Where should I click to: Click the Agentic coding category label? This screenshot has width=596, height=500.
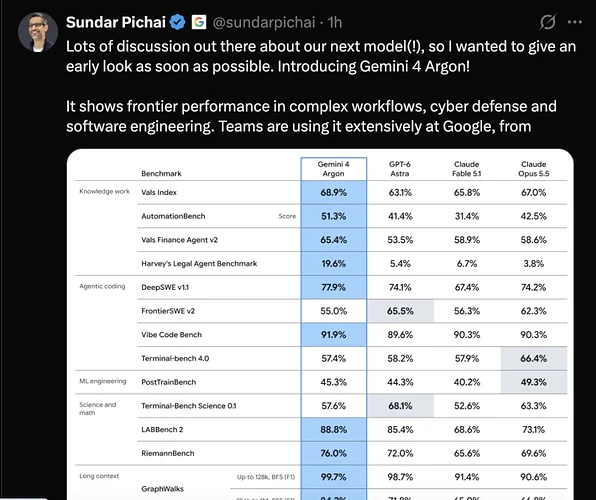point(102,286)
